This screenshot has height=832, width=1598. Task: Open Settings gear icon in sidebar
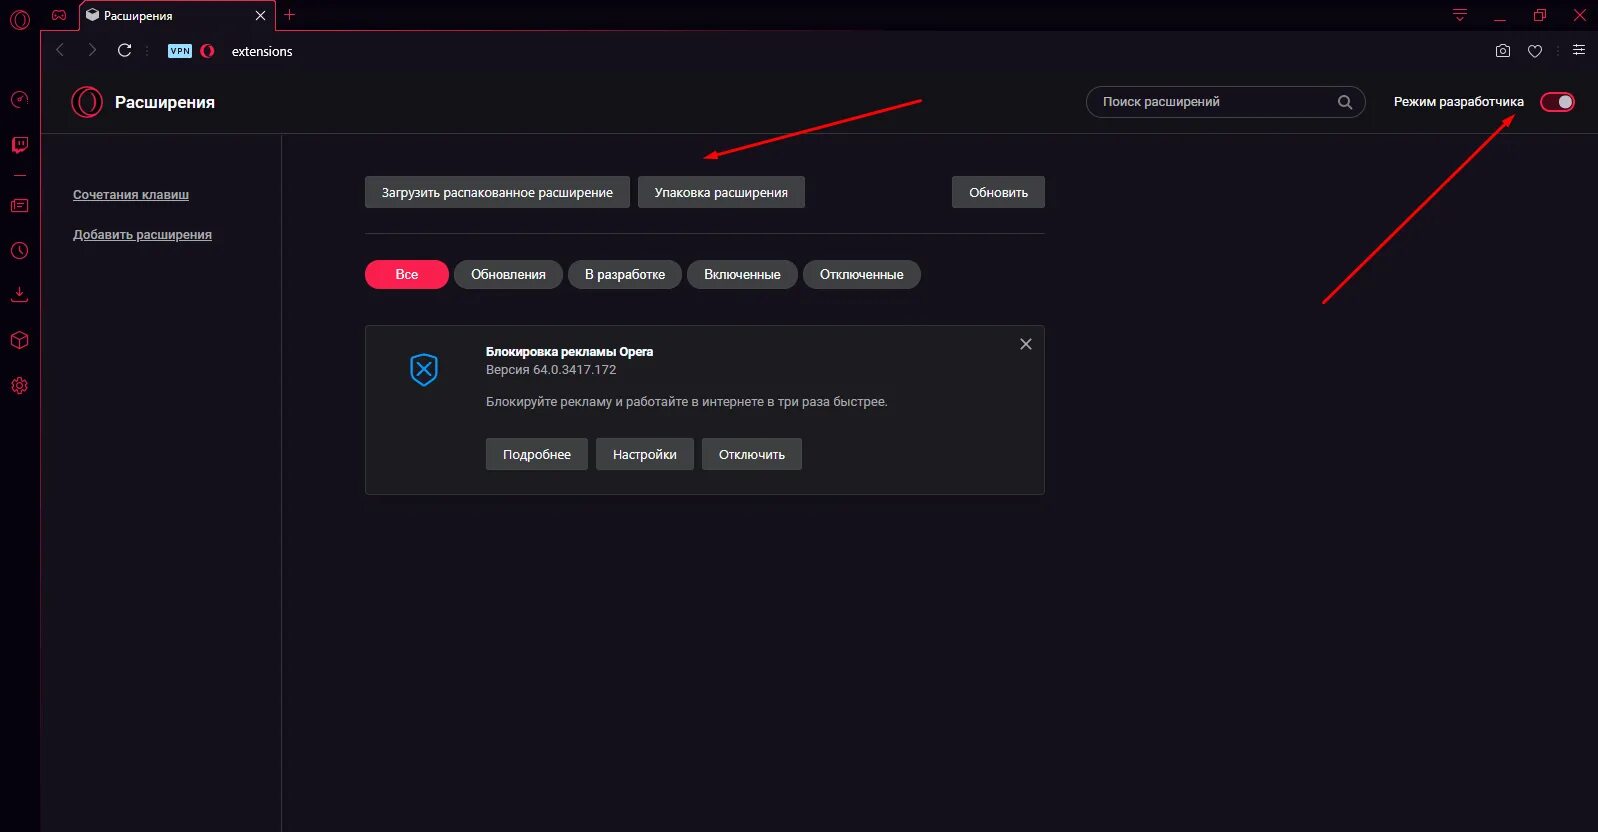tap(19, 386)
